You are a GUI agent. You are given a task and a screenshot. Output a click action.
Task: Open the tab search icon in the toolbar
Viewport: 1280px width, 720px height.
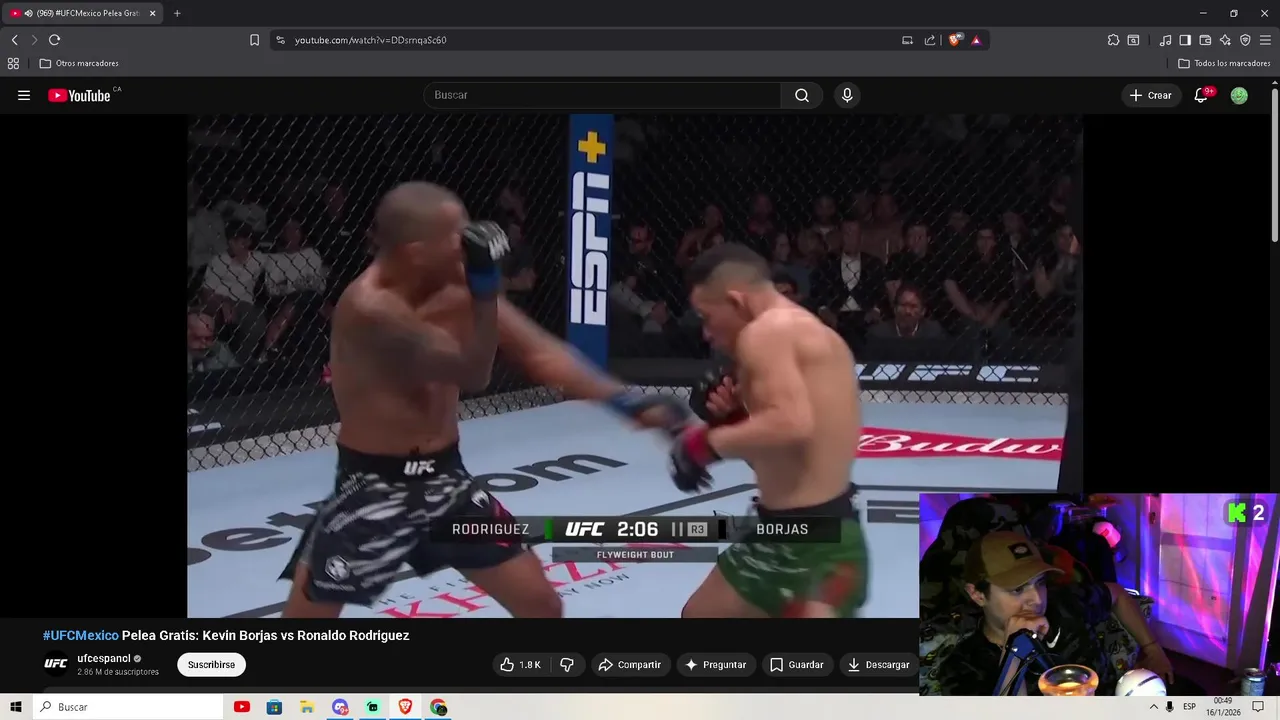[1133, 40]
